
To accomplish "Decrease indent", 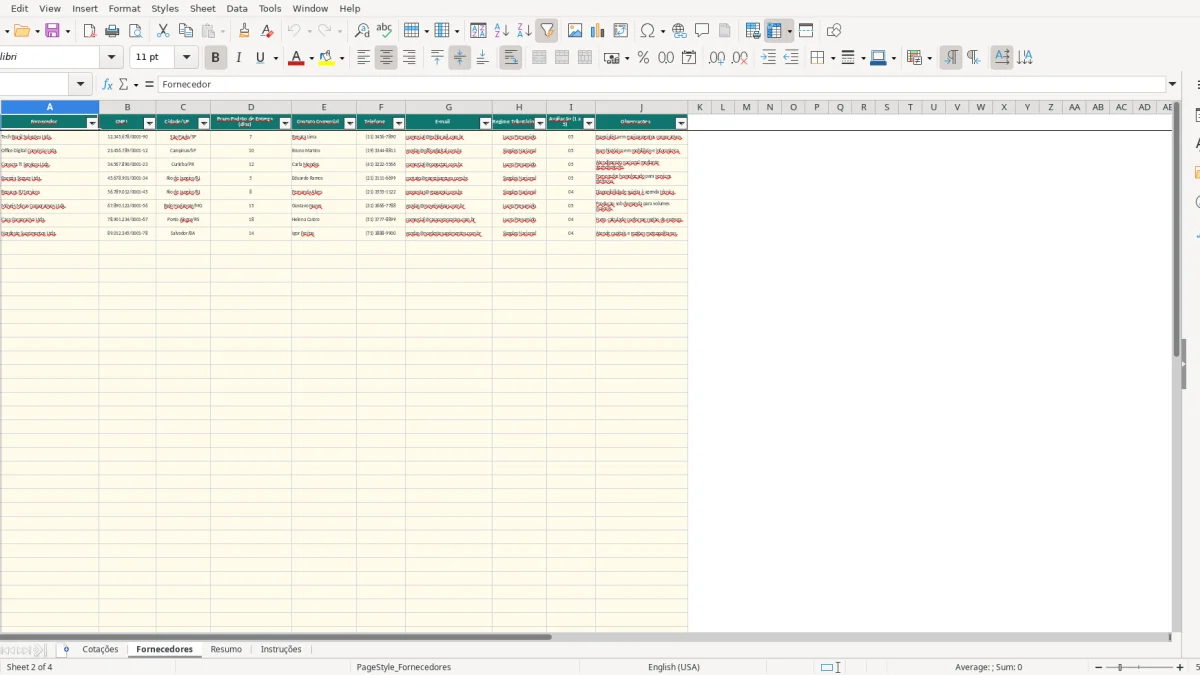I will [791, 58].
